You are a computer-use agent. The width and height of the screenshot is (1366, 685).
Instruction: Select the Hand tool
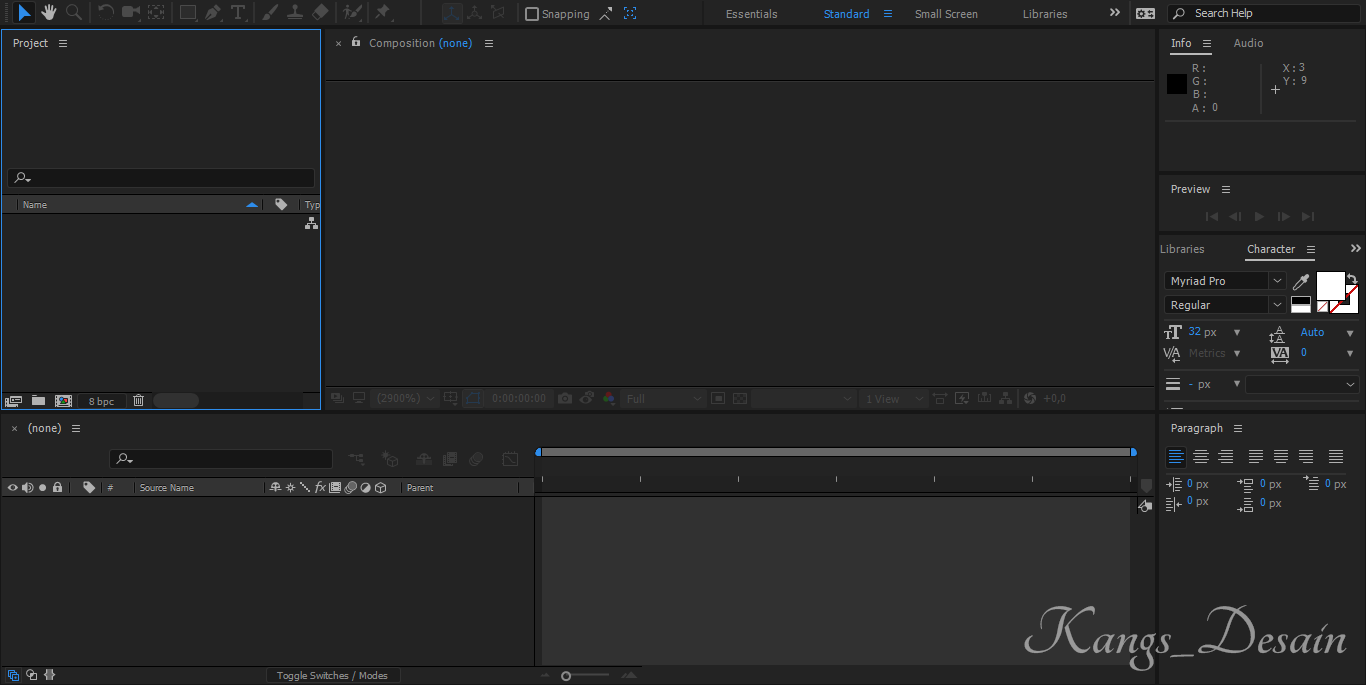coord(49,13)
